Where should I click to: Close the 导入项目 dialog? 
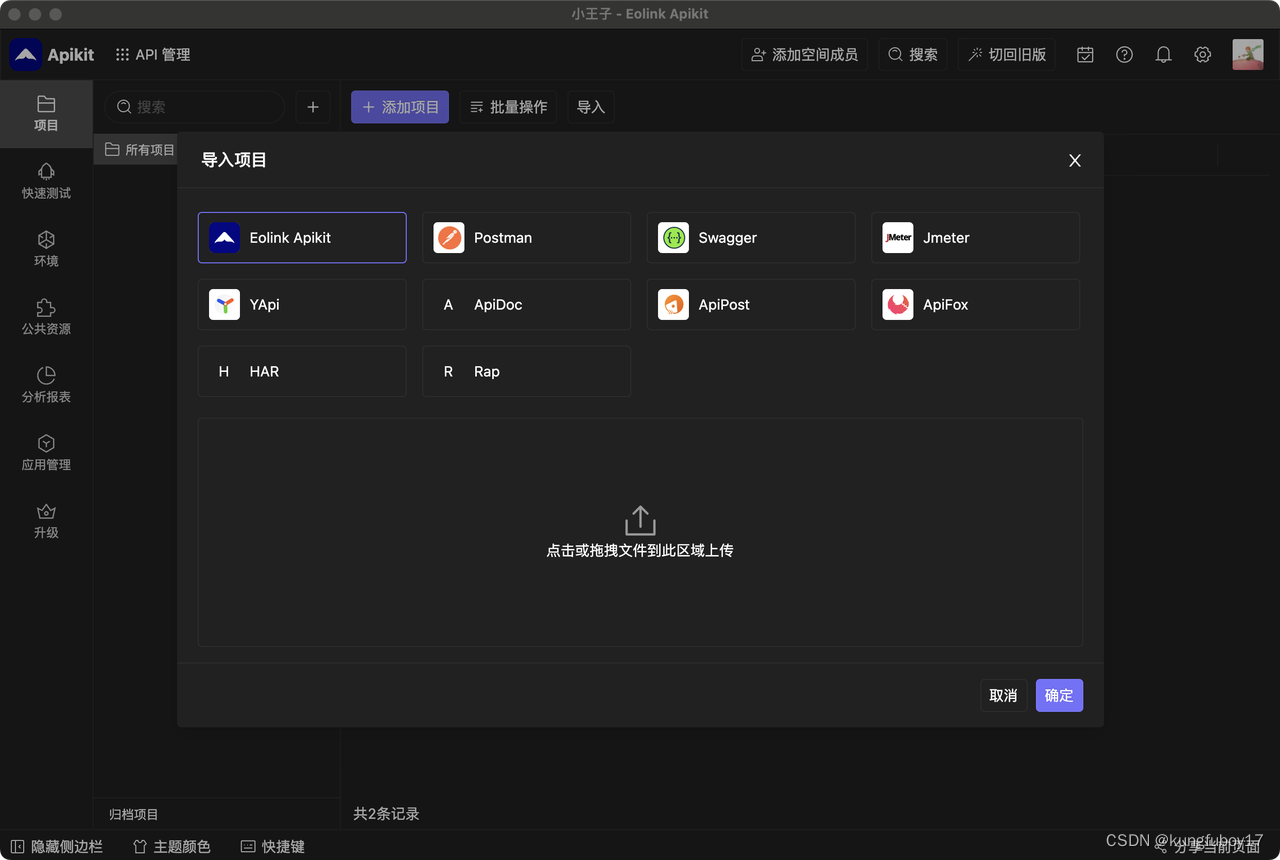tap(1075, 160)
